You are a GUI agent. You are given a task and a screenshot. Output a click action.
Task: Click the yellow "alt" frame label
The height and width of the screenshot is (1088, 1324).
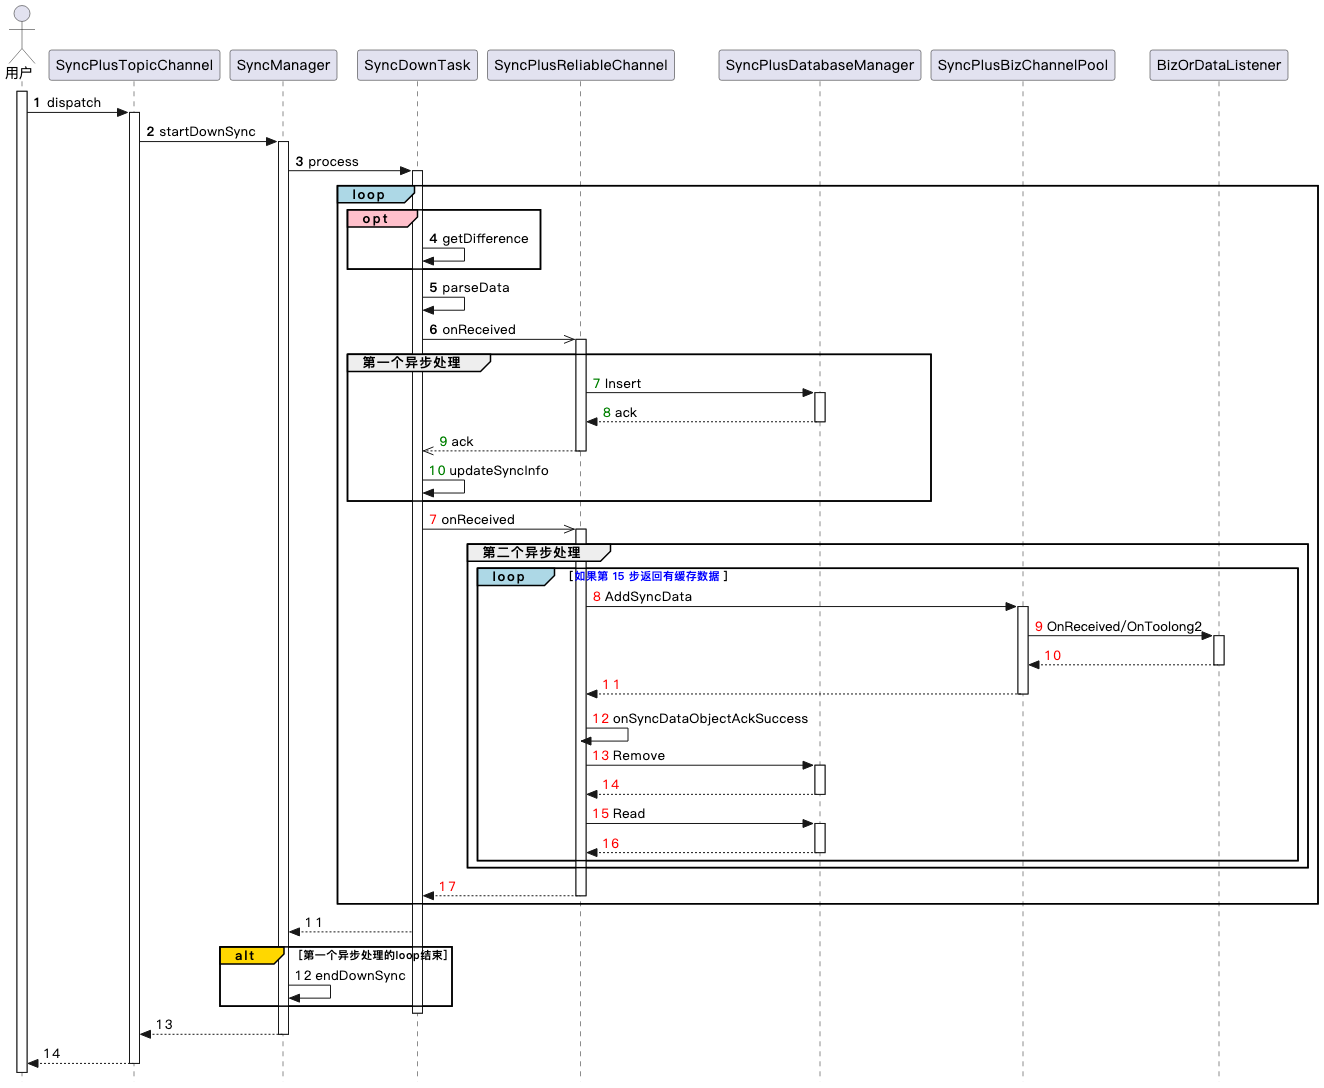pos(251,956)
